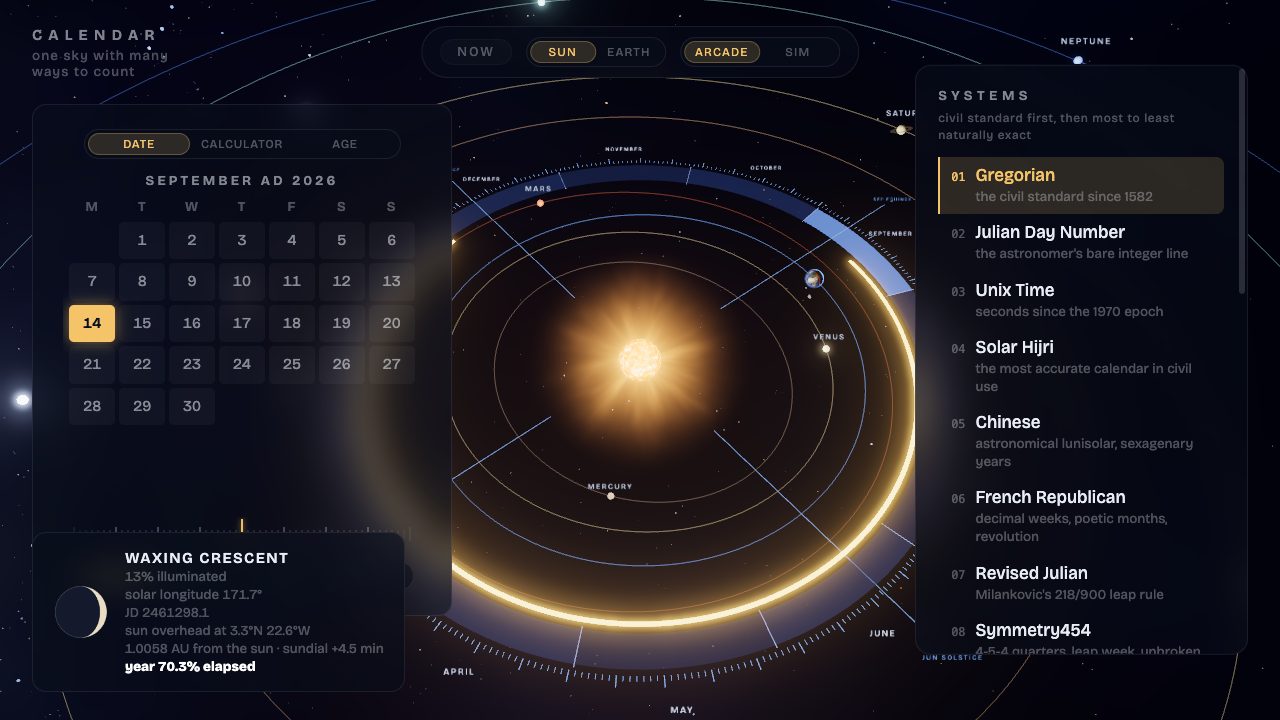The width and height of the screenshot is (1280, 720).
Task: Click the Mars planet marker
Action: (x=540, y=203)
